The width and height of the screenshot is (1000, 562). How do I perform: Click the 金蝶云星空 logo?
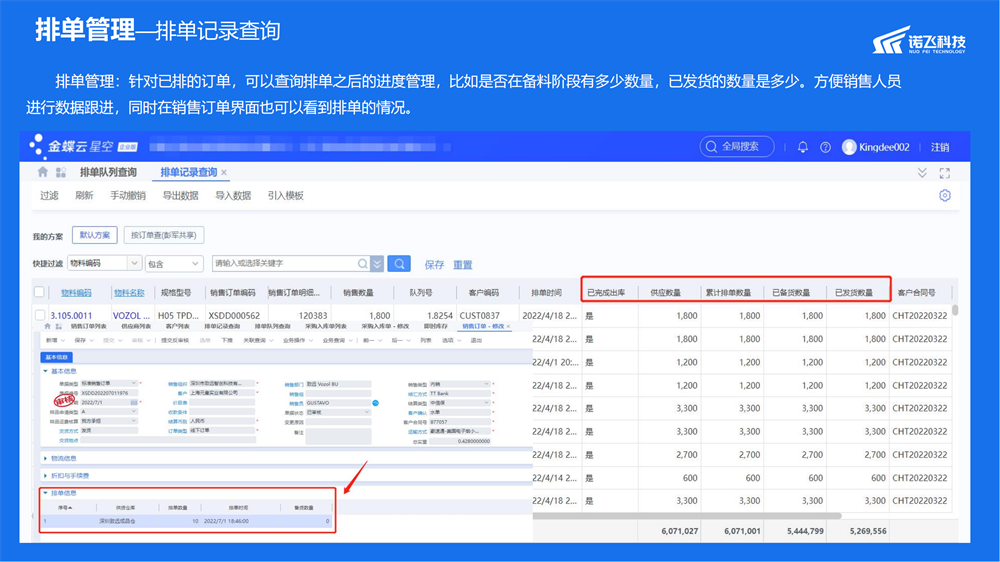pyautogui.click(x=83, y=146)
